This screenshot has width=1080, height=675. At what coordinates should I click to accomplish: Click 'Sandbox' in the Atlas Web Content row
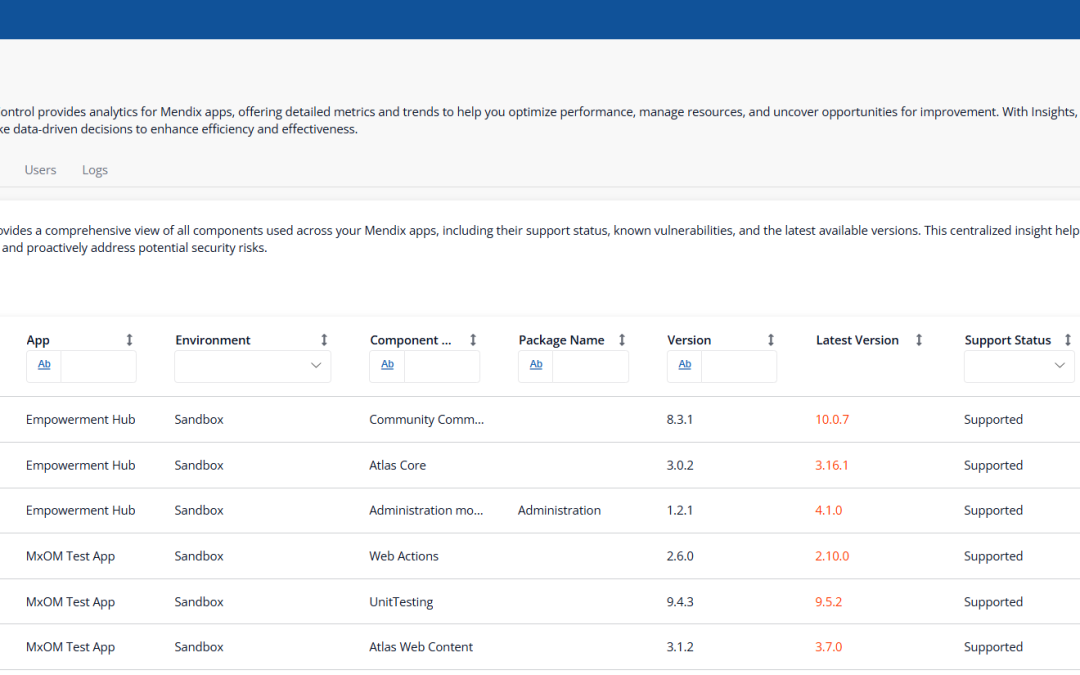click(199, 647)
